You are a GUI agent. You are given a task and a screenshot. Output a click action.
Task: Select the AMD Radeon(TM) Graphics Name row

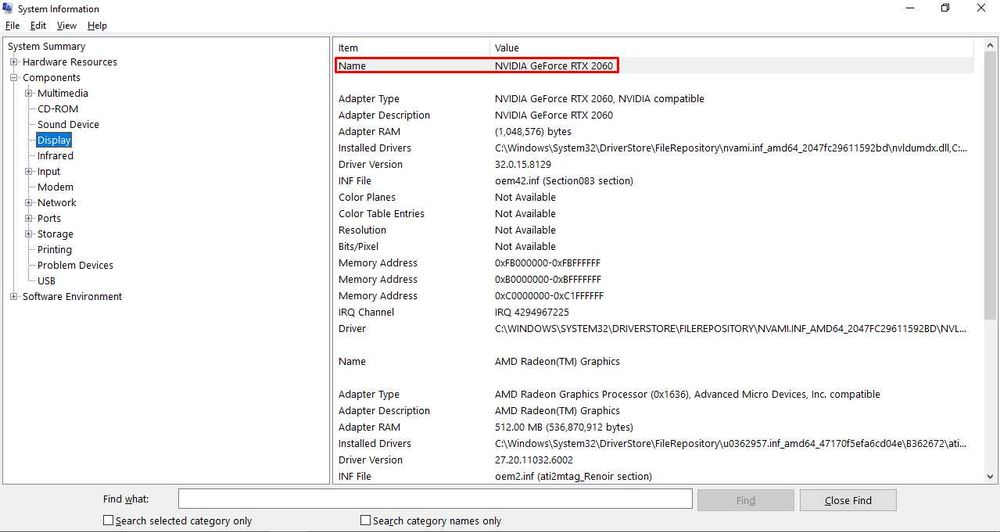654,362
